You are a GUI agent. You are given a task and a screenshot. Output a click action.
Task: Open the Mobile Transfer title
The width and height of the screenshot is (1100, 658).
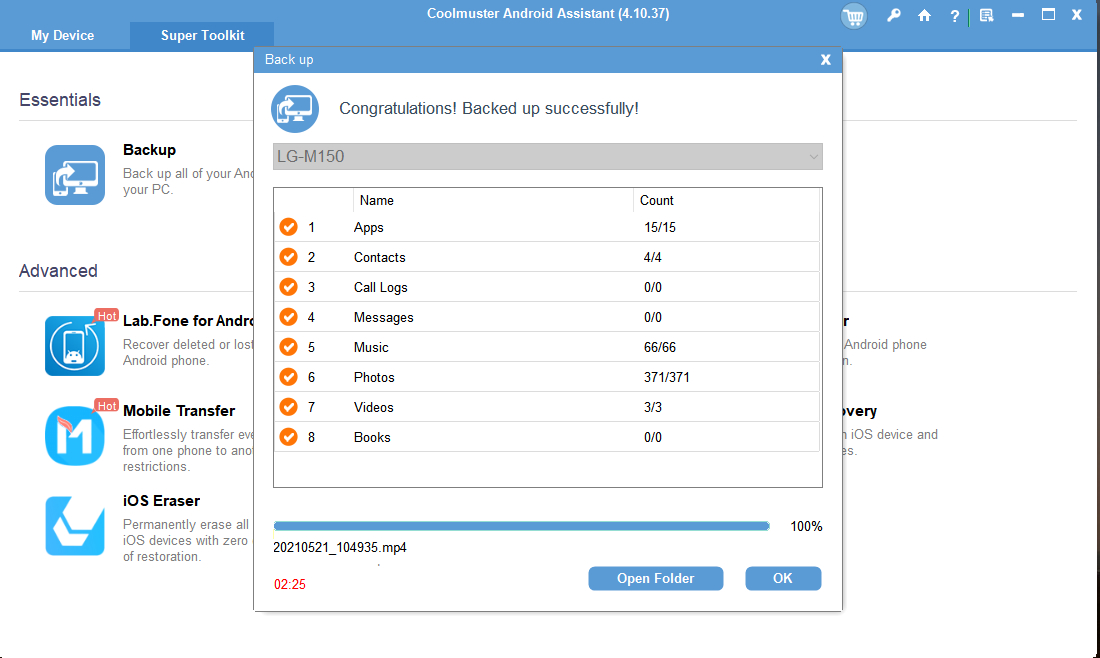(x=179, y=410)
